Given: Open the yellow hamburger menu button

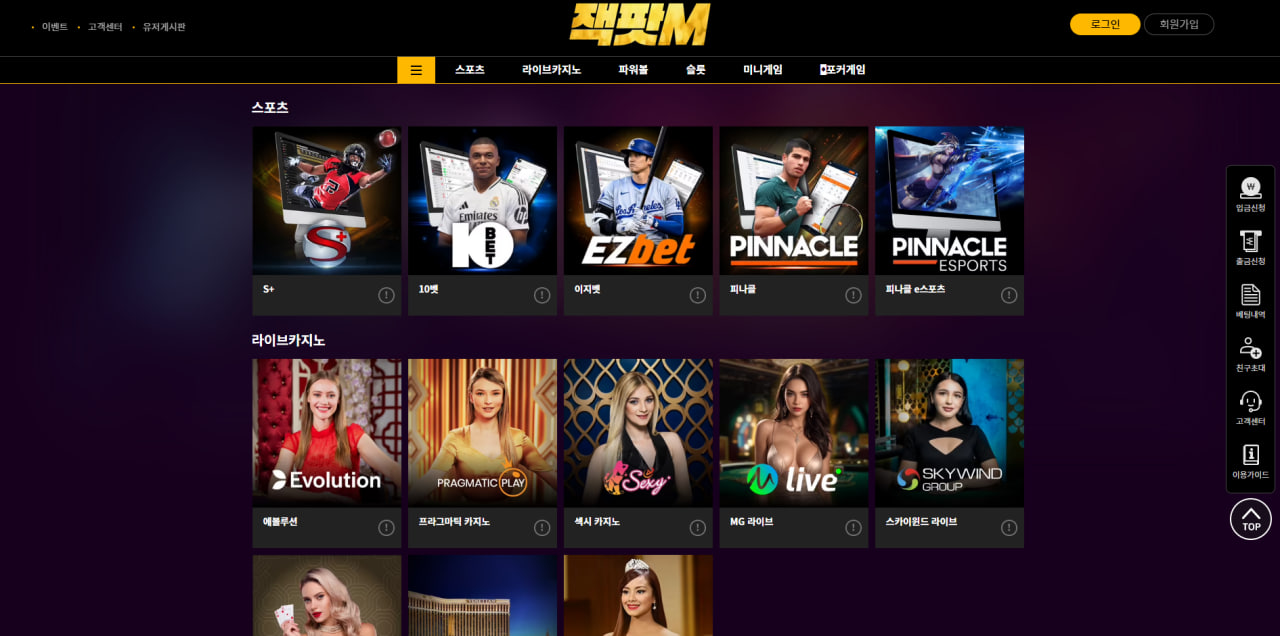Looking at the screenshot, I should [x=416, y=70].
